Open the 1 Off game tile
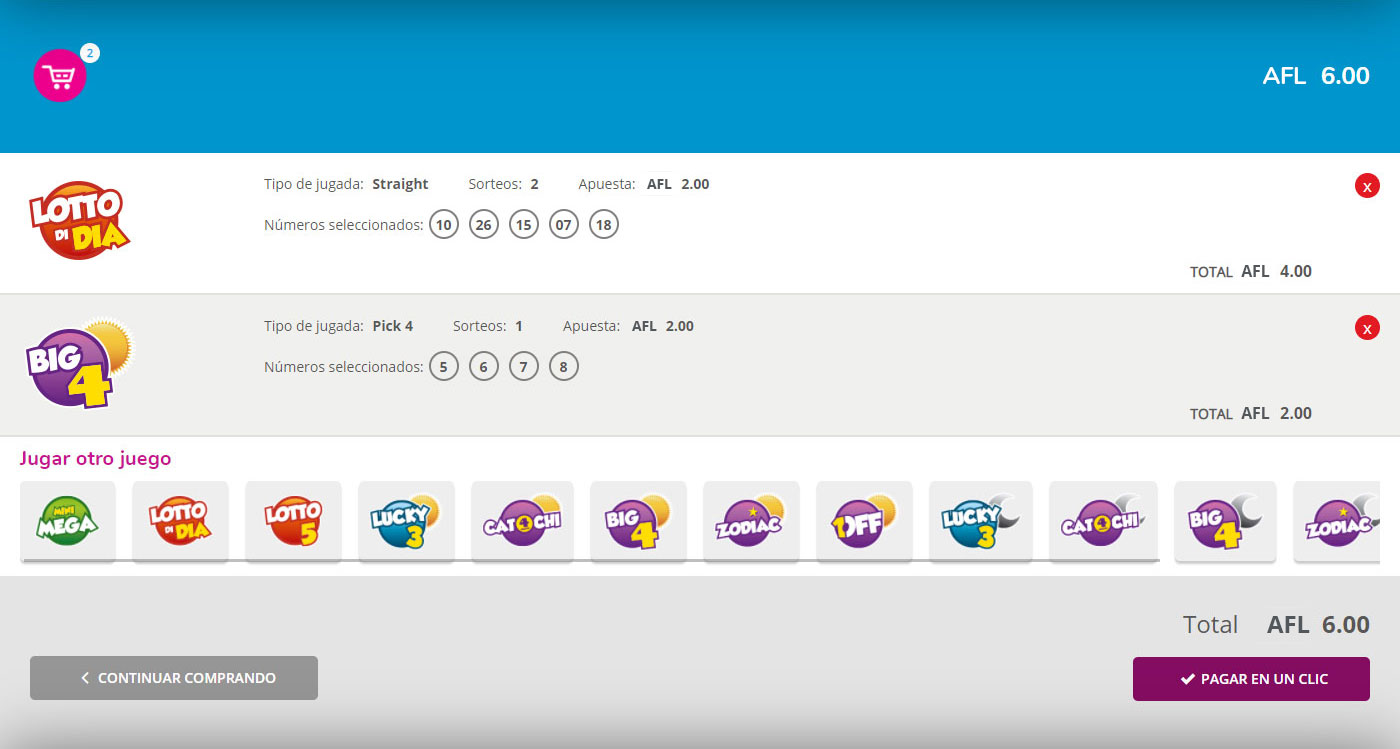Image resolution: width=1400 pixels, height=749 pixels. click(864, 521)
